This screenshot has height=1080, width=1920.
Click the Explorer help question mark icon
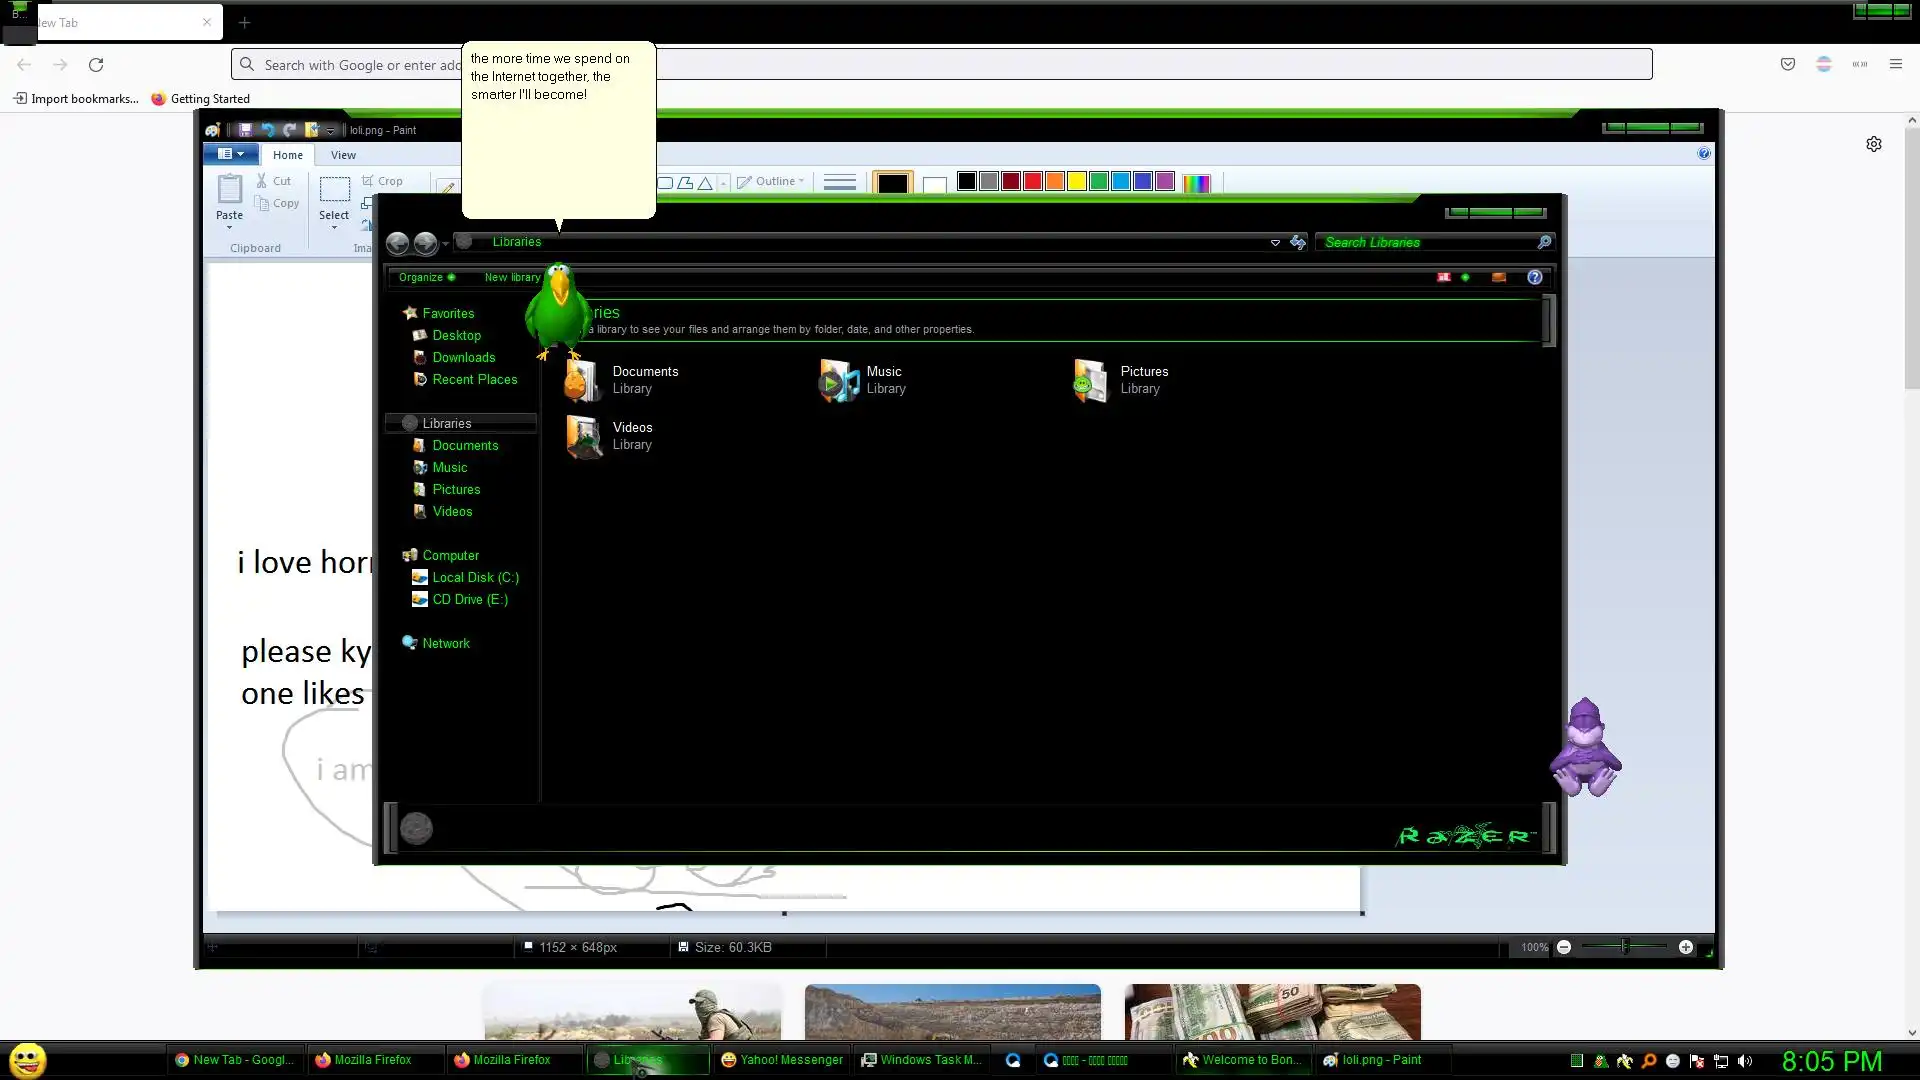(x=1534, y=277)
